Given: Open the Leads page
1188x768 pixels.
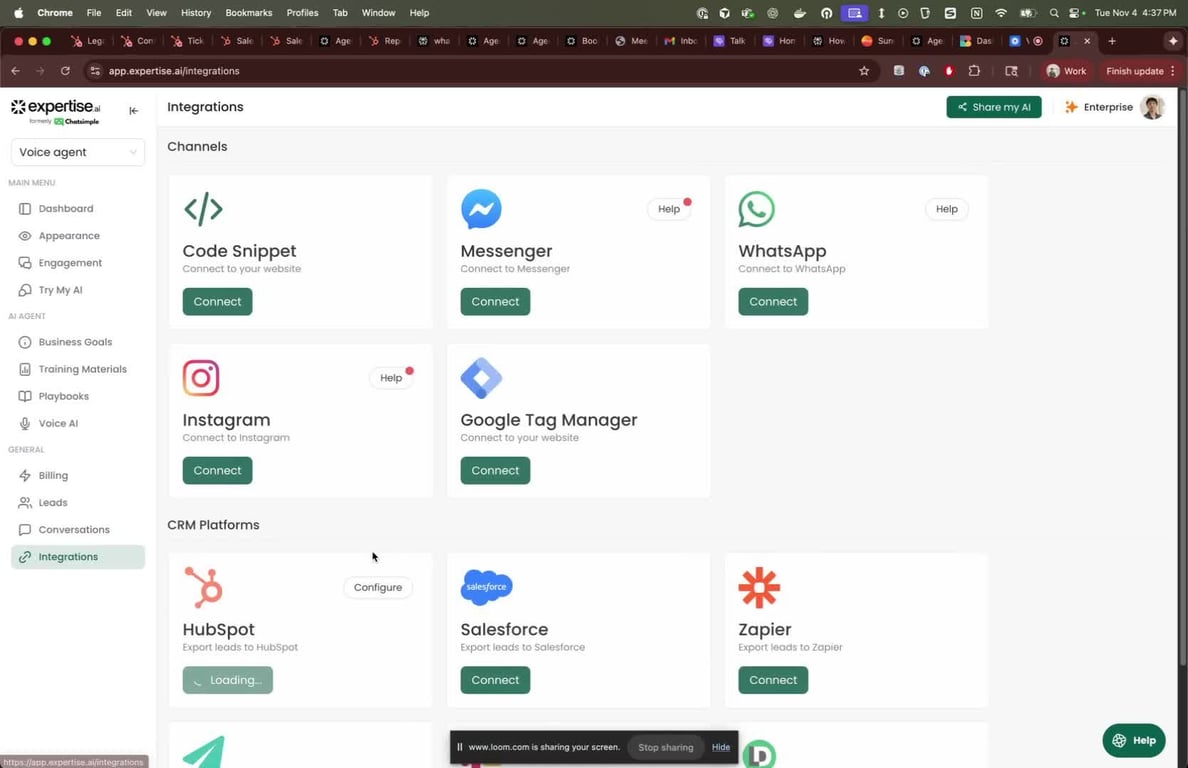Looking at the screenshot, I should [x=52, y=502].
